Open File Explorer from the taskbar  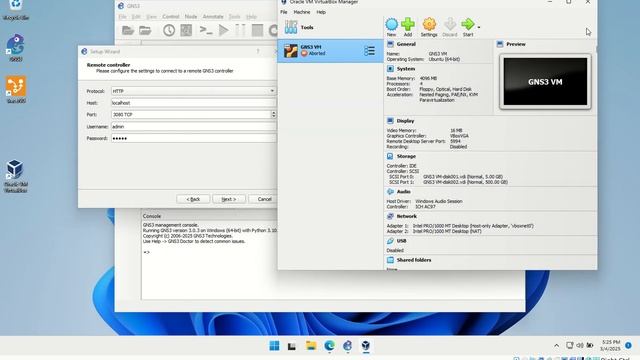coord(311,346)
